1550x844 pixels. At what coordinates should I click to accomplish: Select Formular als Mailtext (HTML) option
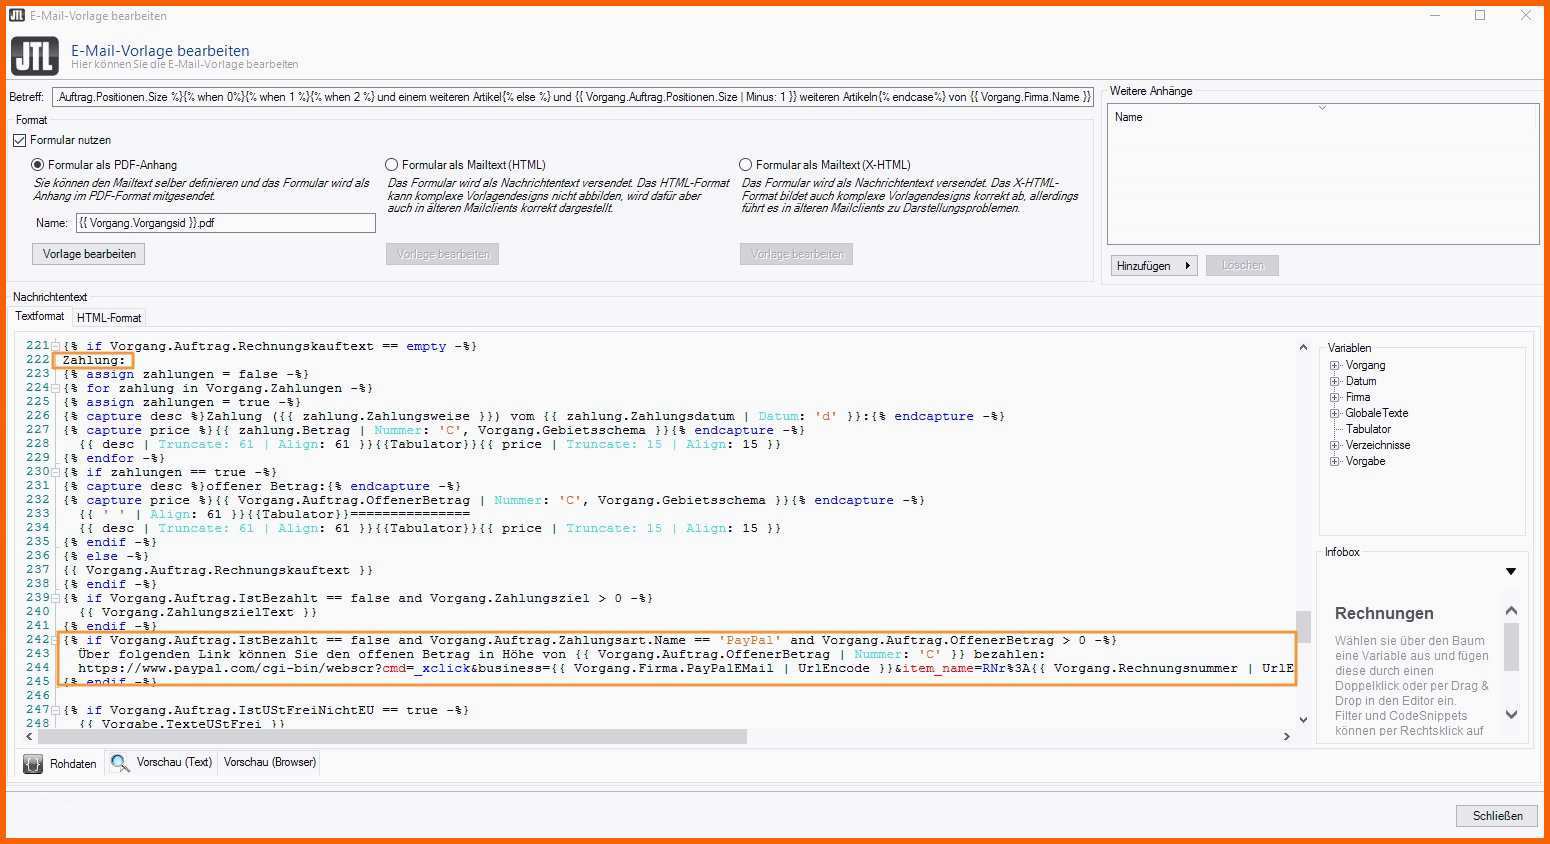[392, 165]
